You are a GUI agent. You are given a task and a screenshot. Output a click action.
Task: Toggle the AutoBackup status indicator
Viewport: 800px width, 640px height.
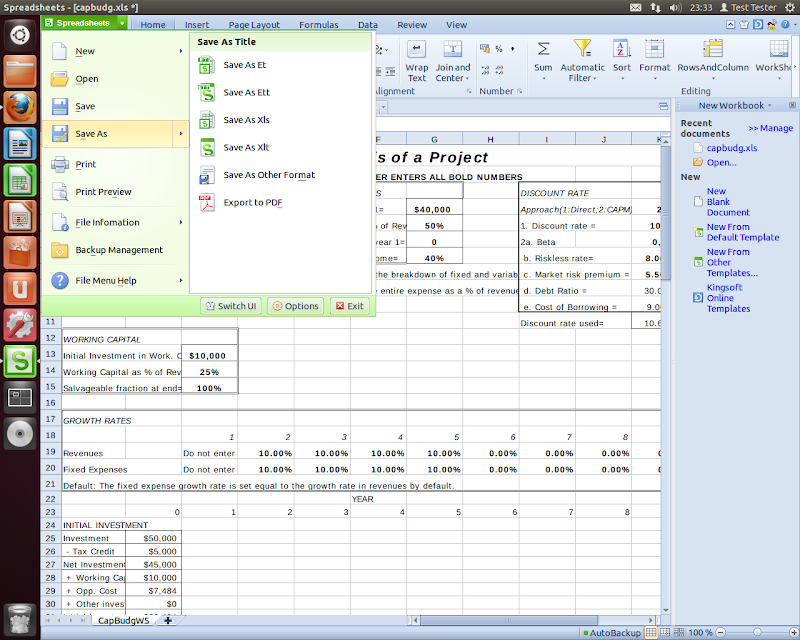pos(614,632)
